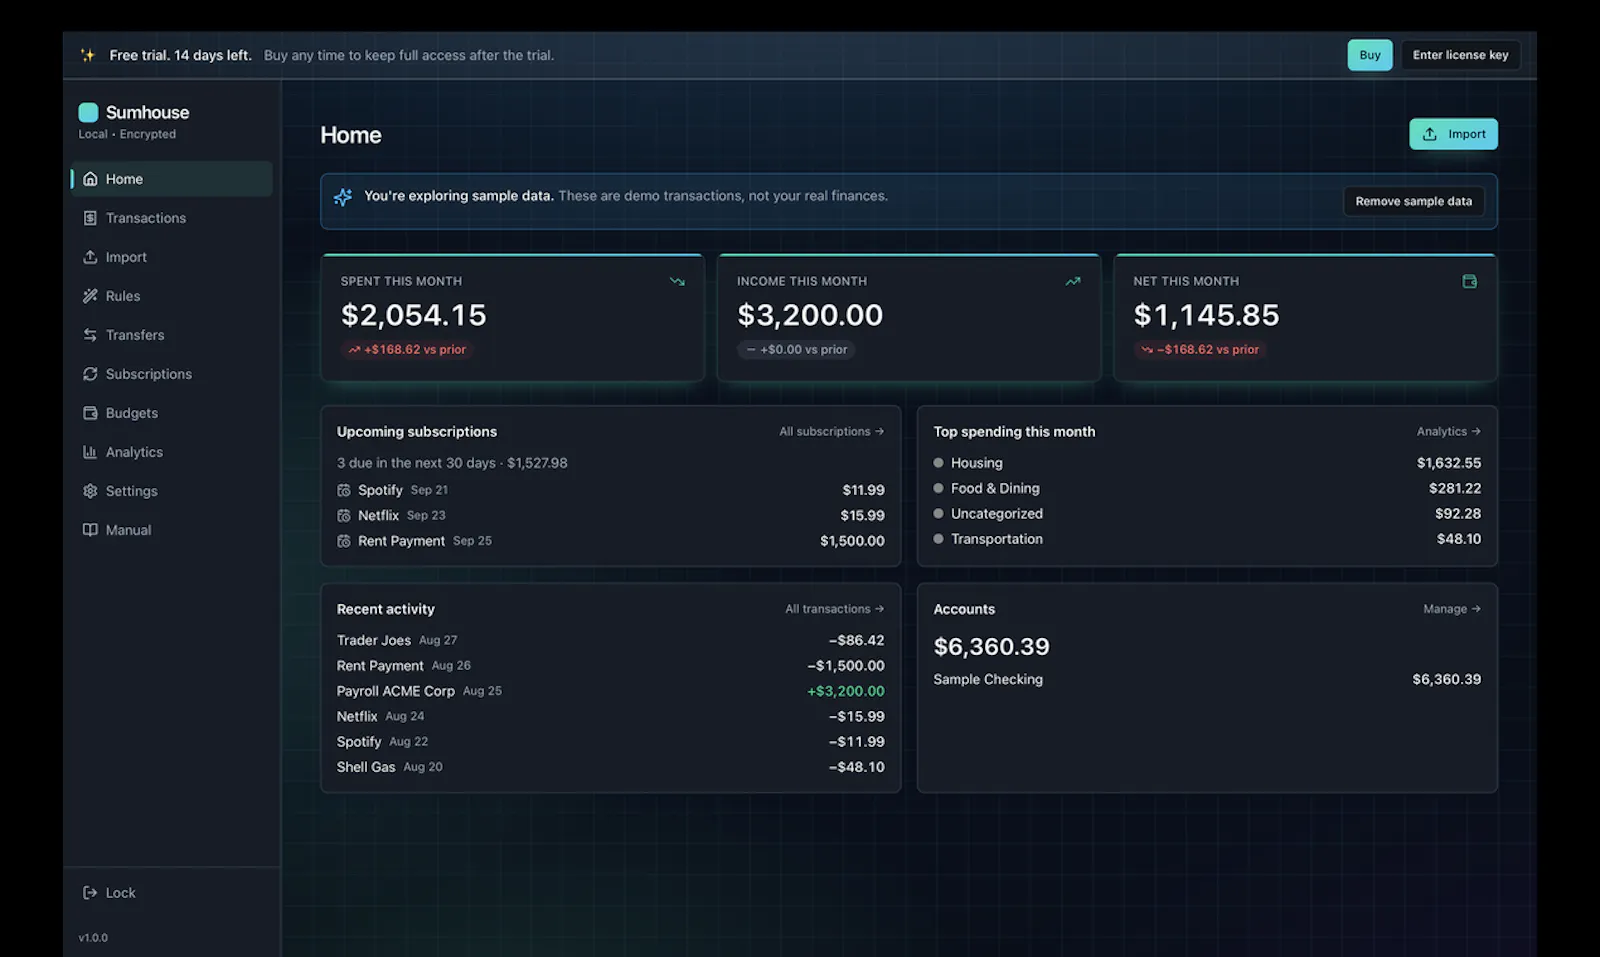Image resolution: width=1600 pixels, height=957 pixels.
Task: Click the +$0.00 vs prior badge
Action: [796, 349]
